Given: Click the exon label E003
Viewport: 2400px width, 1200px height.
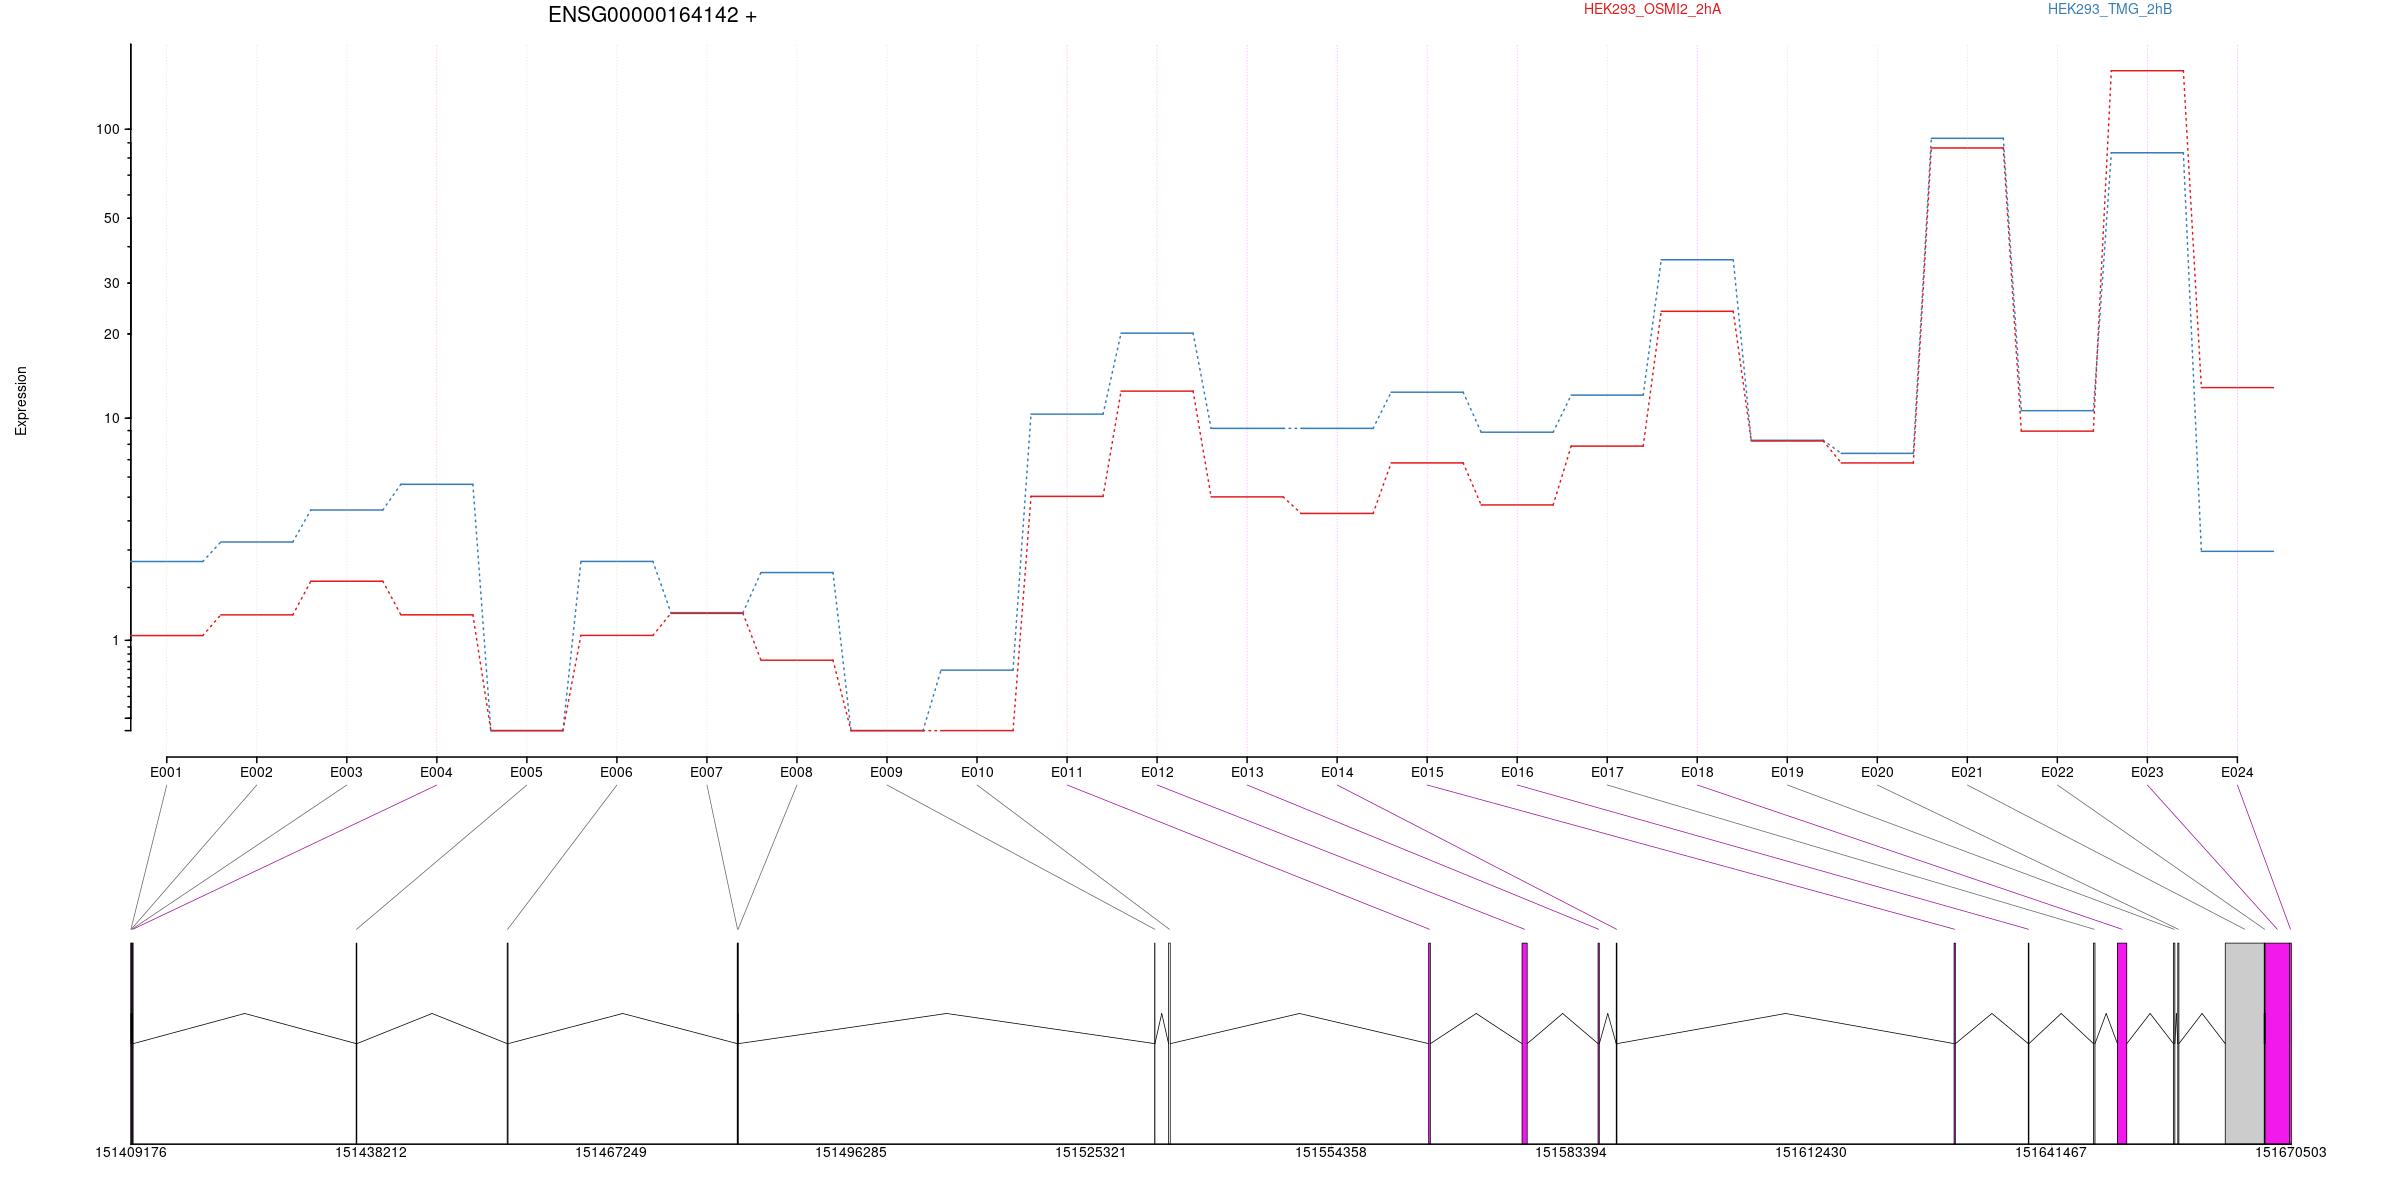Looking at the screenshot, I should point(346,772).
